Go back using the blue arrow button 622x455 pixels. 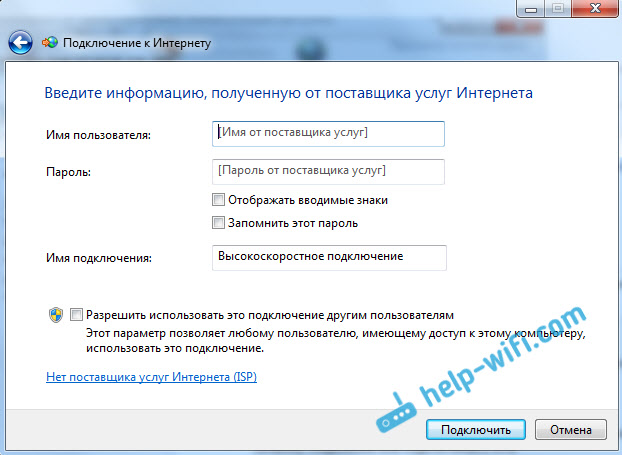[20, 42]
